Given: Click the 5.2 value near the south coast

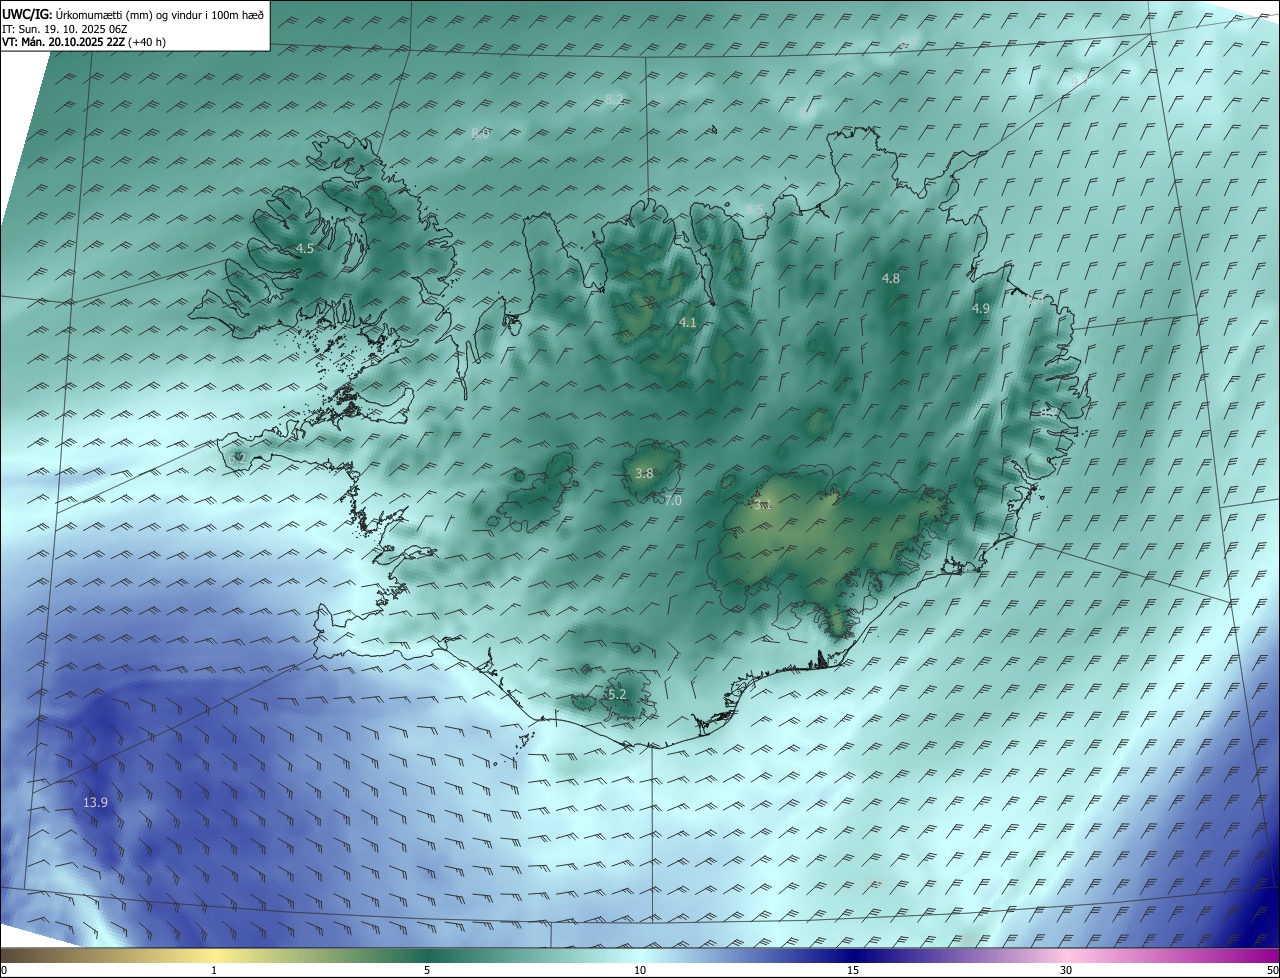Looking at the screenshot, I should point(617,694).
